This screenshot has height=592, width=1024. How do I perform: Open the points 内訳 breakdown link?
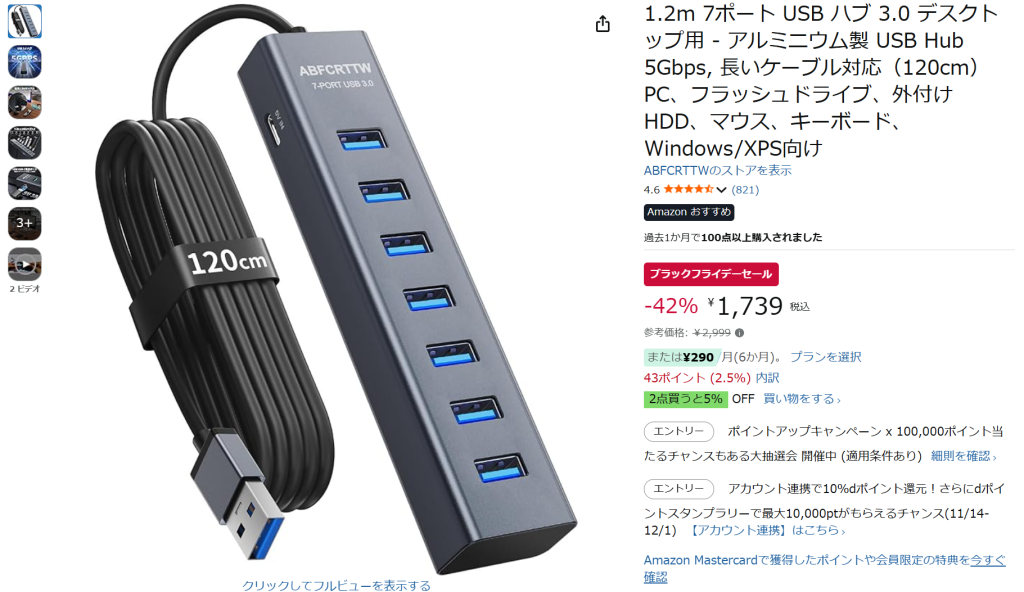[767, 378]
